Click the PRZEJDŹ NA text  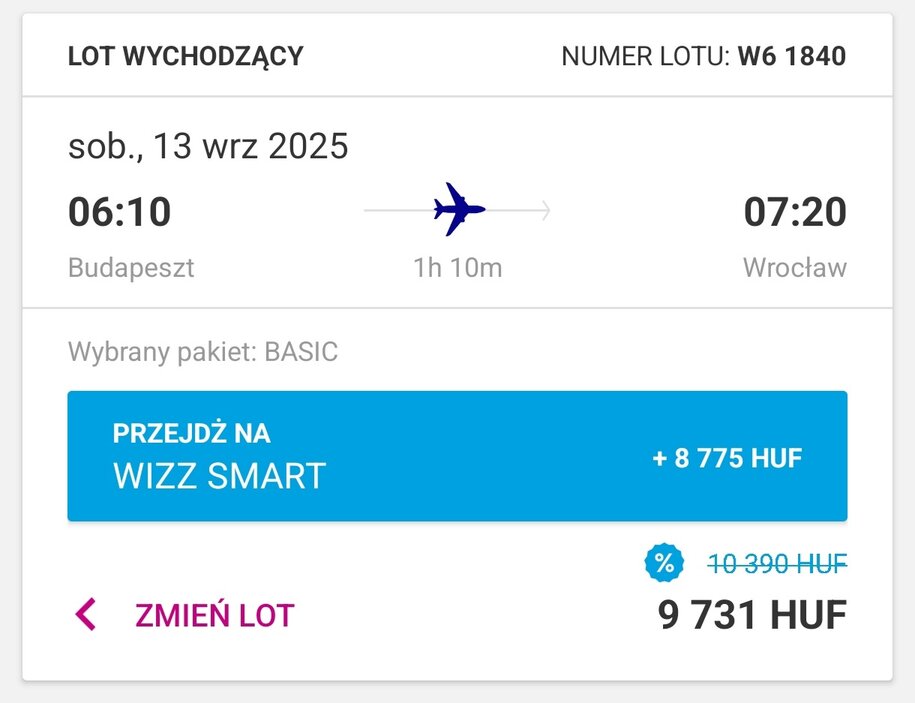191,433
